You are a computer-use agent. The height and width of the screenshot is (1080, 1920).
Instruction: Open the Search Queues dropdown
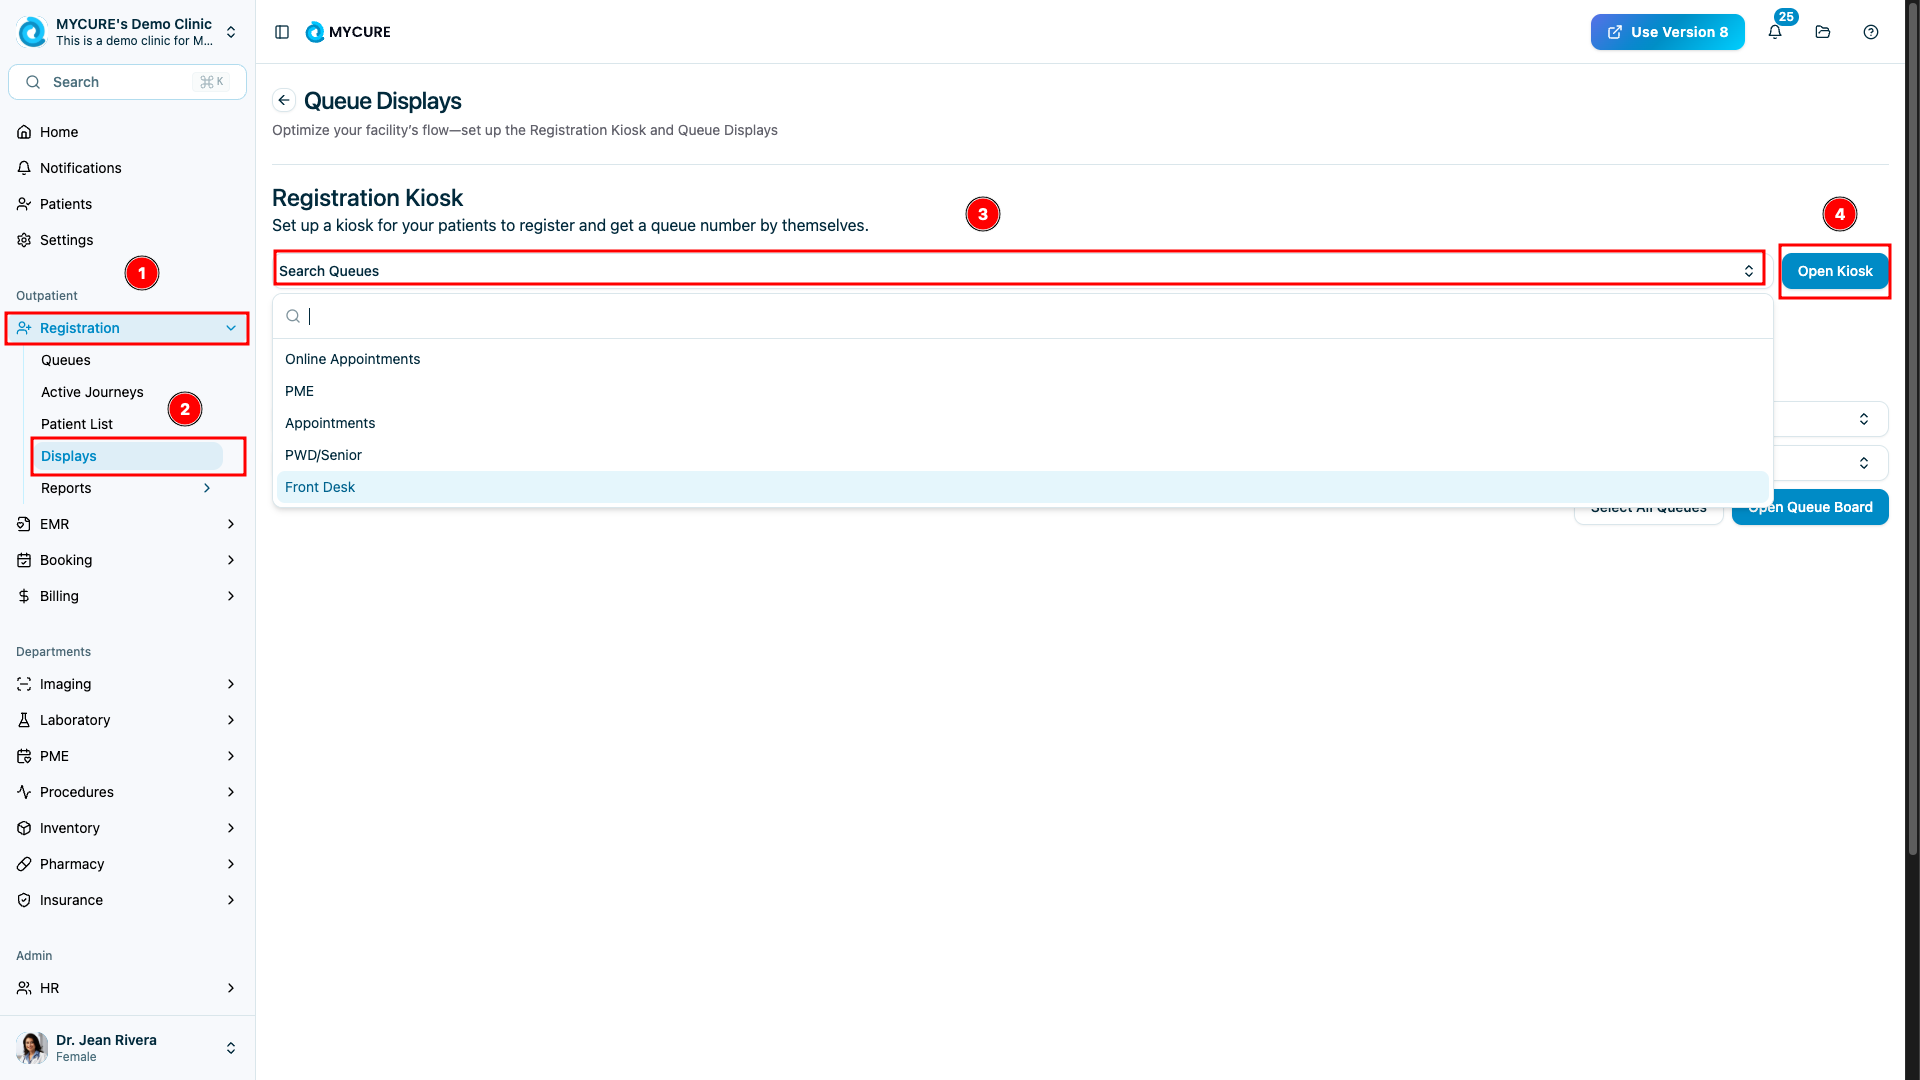[x=1018, y=270]
